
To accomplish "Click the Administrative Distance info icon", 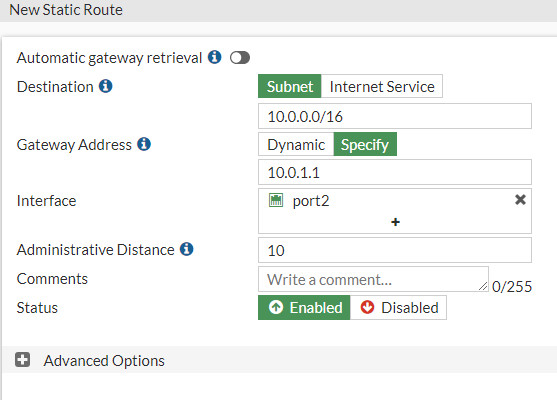I will [x=186, y=249].
